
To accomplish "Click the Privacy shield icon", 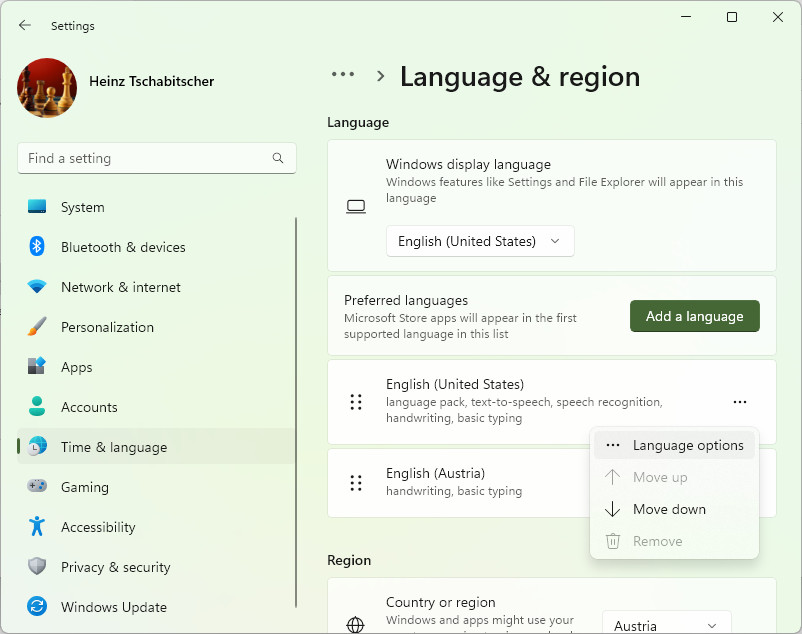I will point(37,567).
